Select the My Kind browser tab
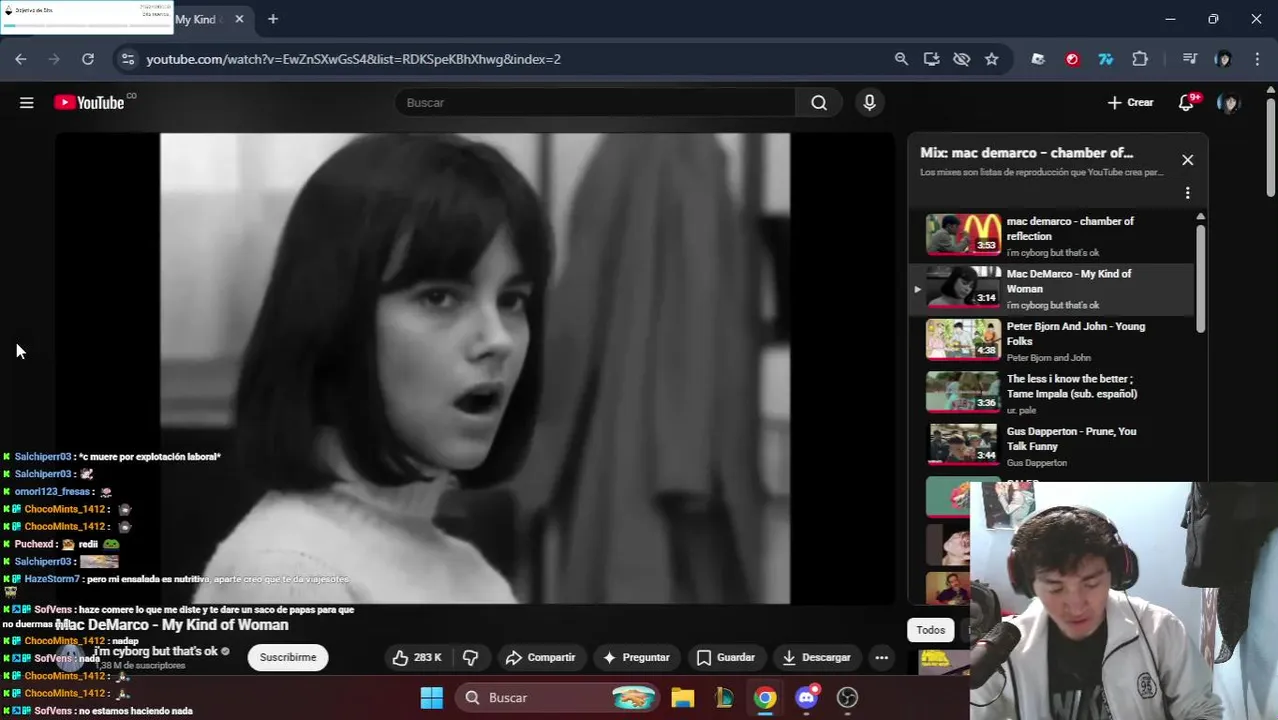 click(x=200, y=19)
